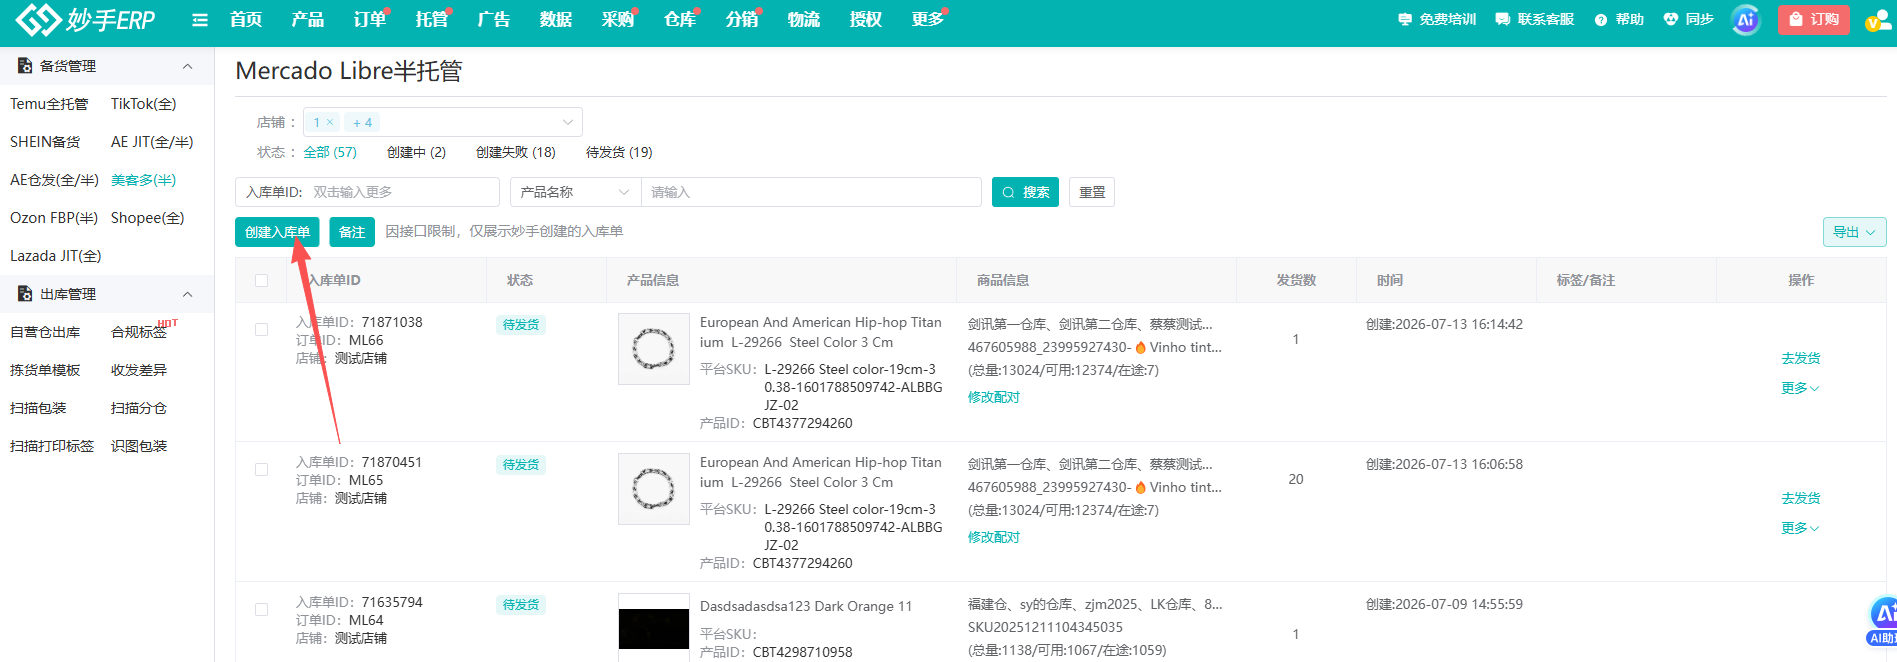Open 拣货单模板 in the sidebar
This screenshot has height=662, width=1897.
45,370
